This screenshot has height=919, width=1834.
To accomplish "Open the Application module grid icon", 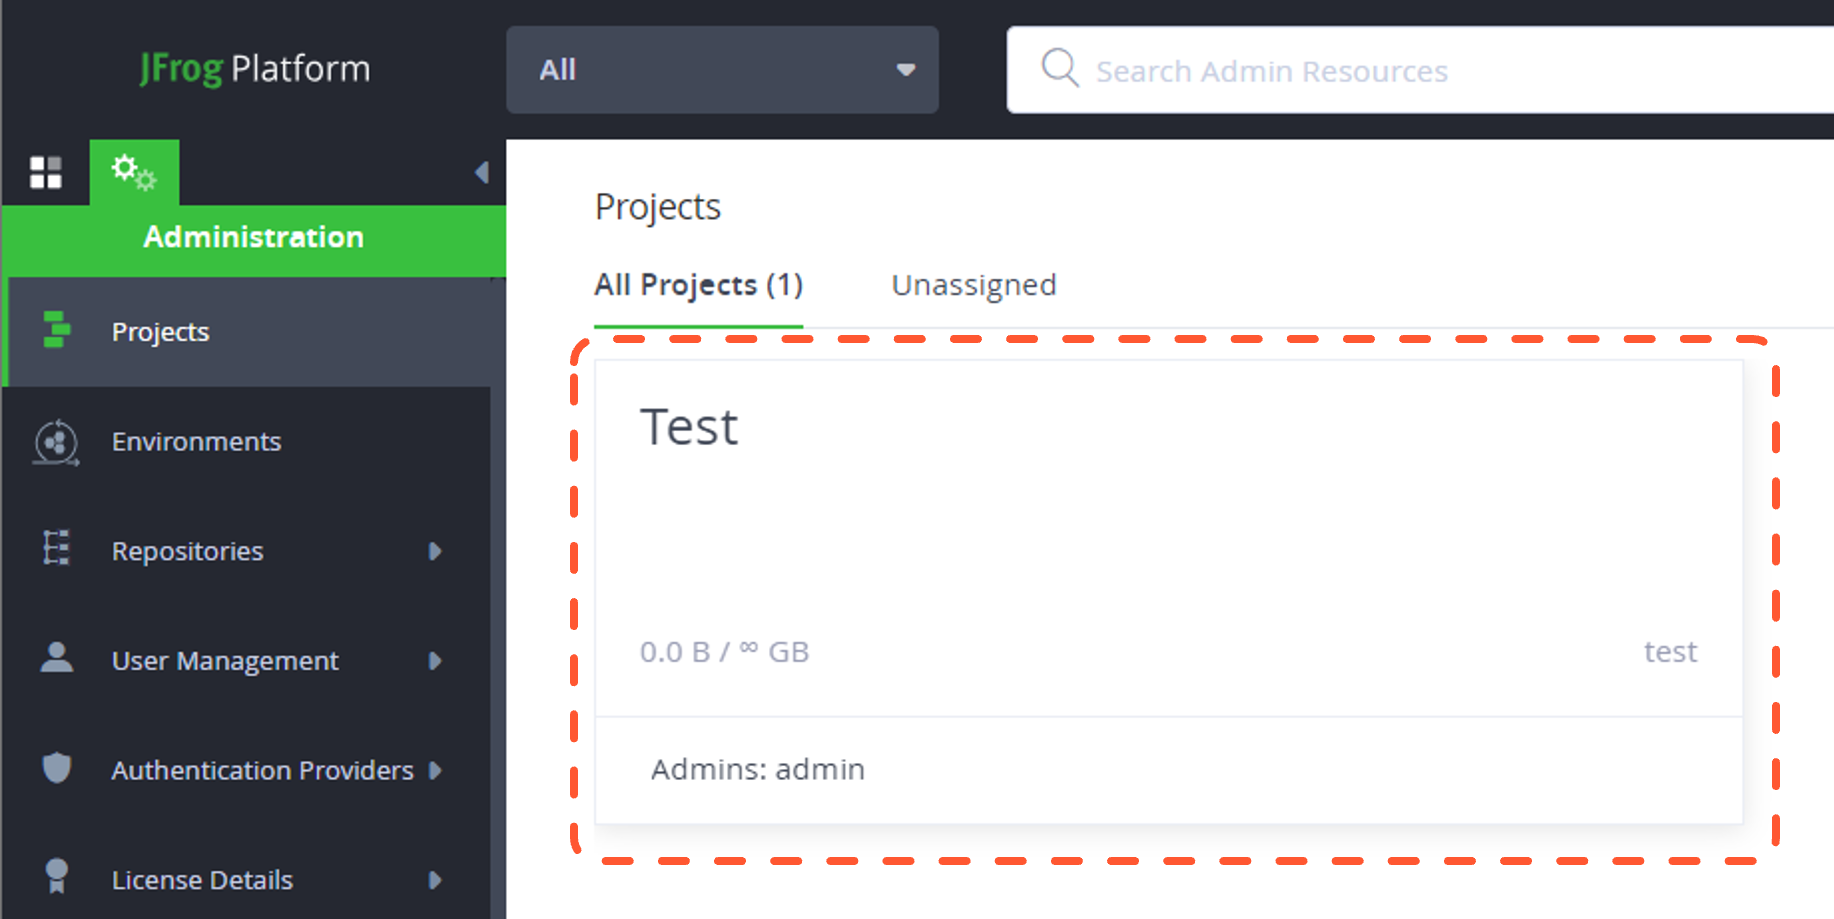I will click(x=45, y=172).
